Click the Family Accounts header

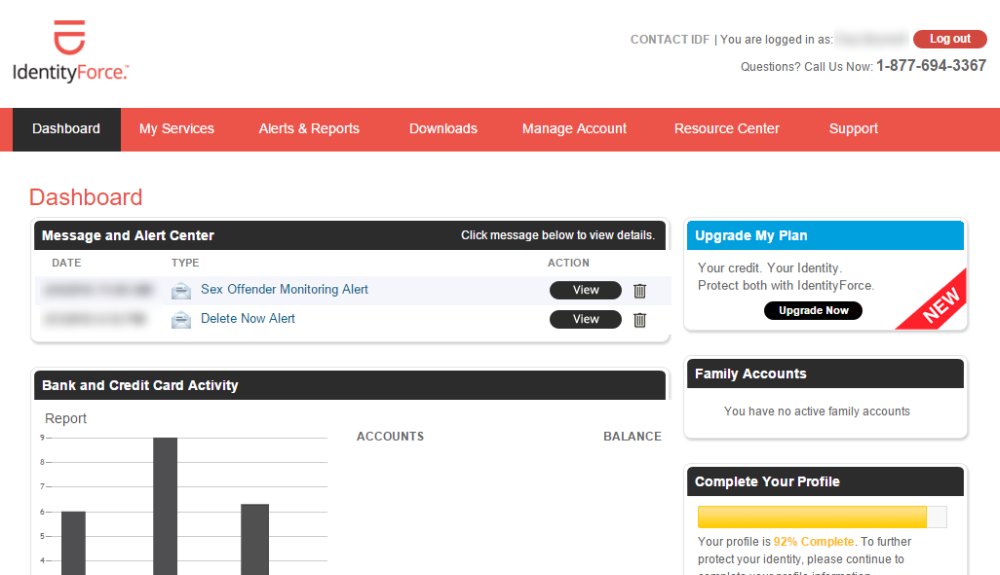point(825,374)
